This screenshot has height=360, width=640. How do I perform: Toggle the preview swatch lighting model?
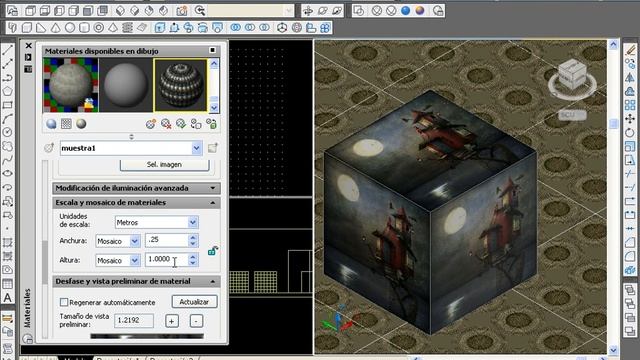[81, 124]
